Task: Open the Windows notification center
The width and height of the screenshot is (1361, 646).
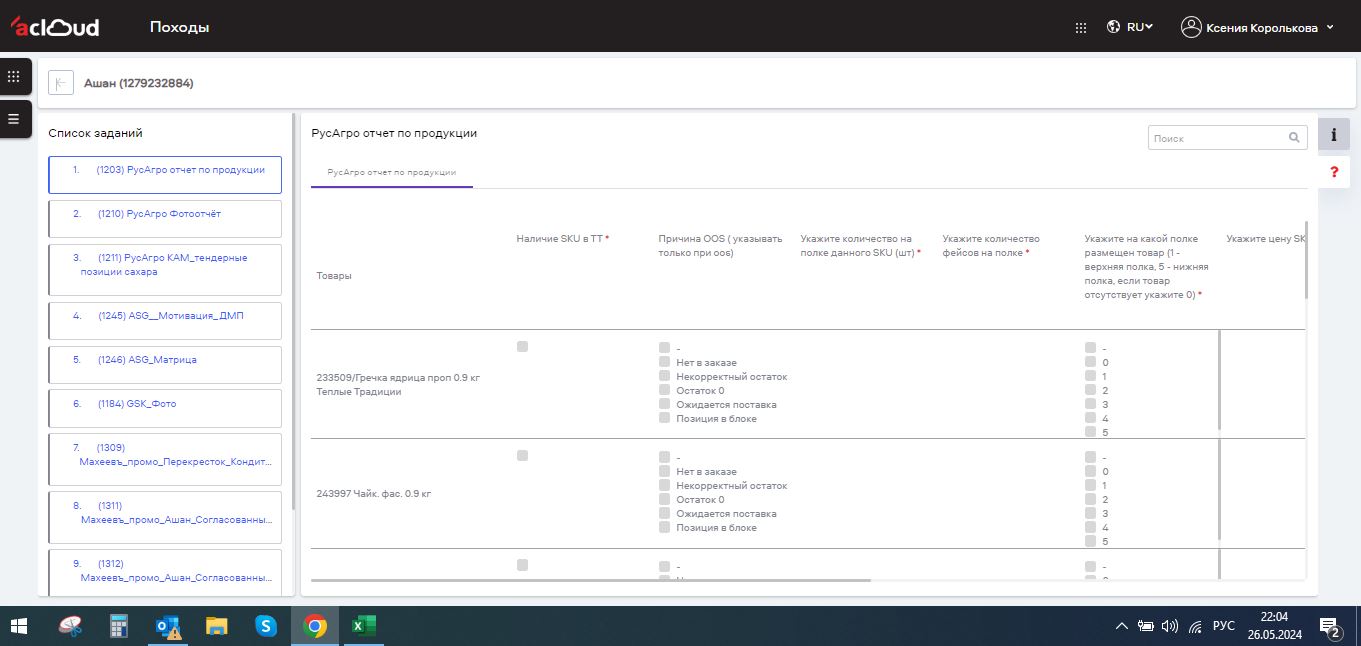Action: pyautogui.click(x=1331, y=627)
